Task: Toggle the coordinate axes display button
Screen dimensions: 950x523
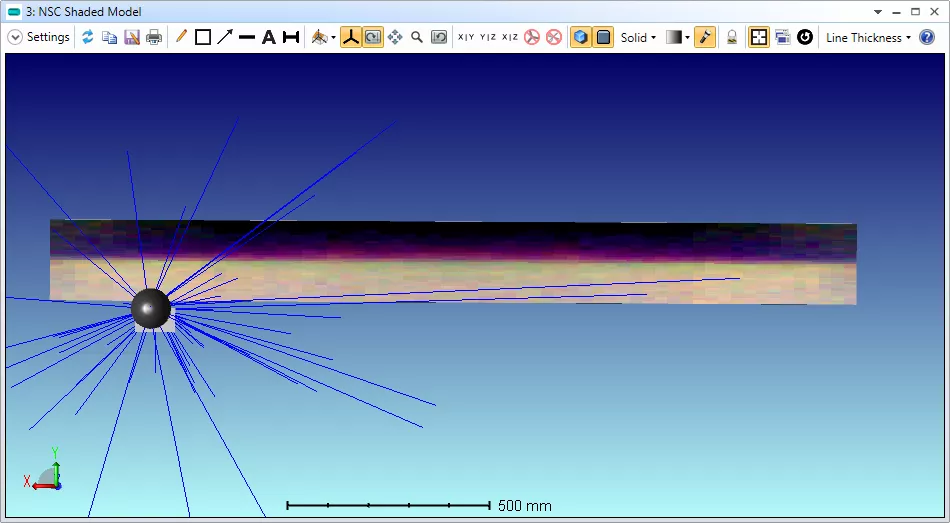Action: (351, 37)
